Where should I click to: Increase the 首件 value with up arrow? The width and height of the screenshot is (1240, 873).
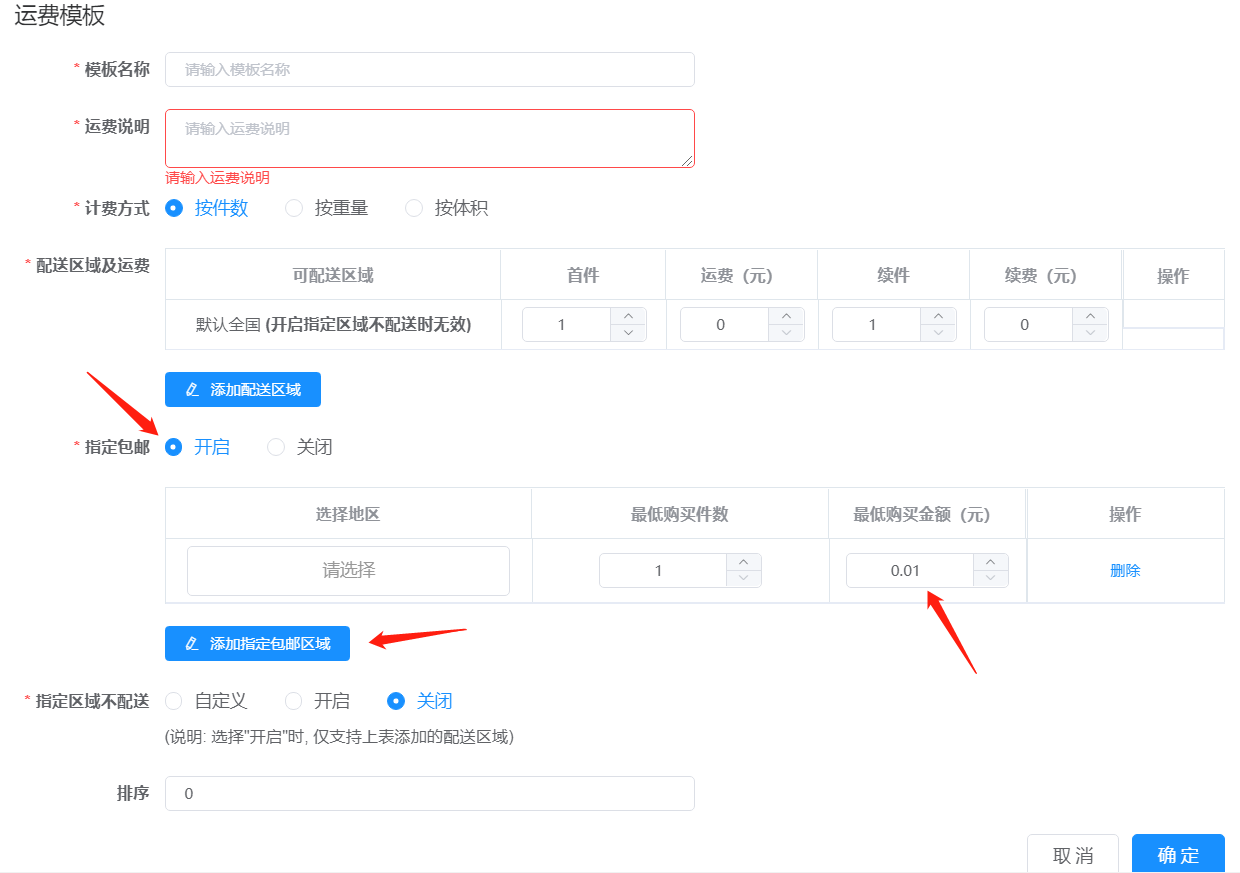click(628, 316)
